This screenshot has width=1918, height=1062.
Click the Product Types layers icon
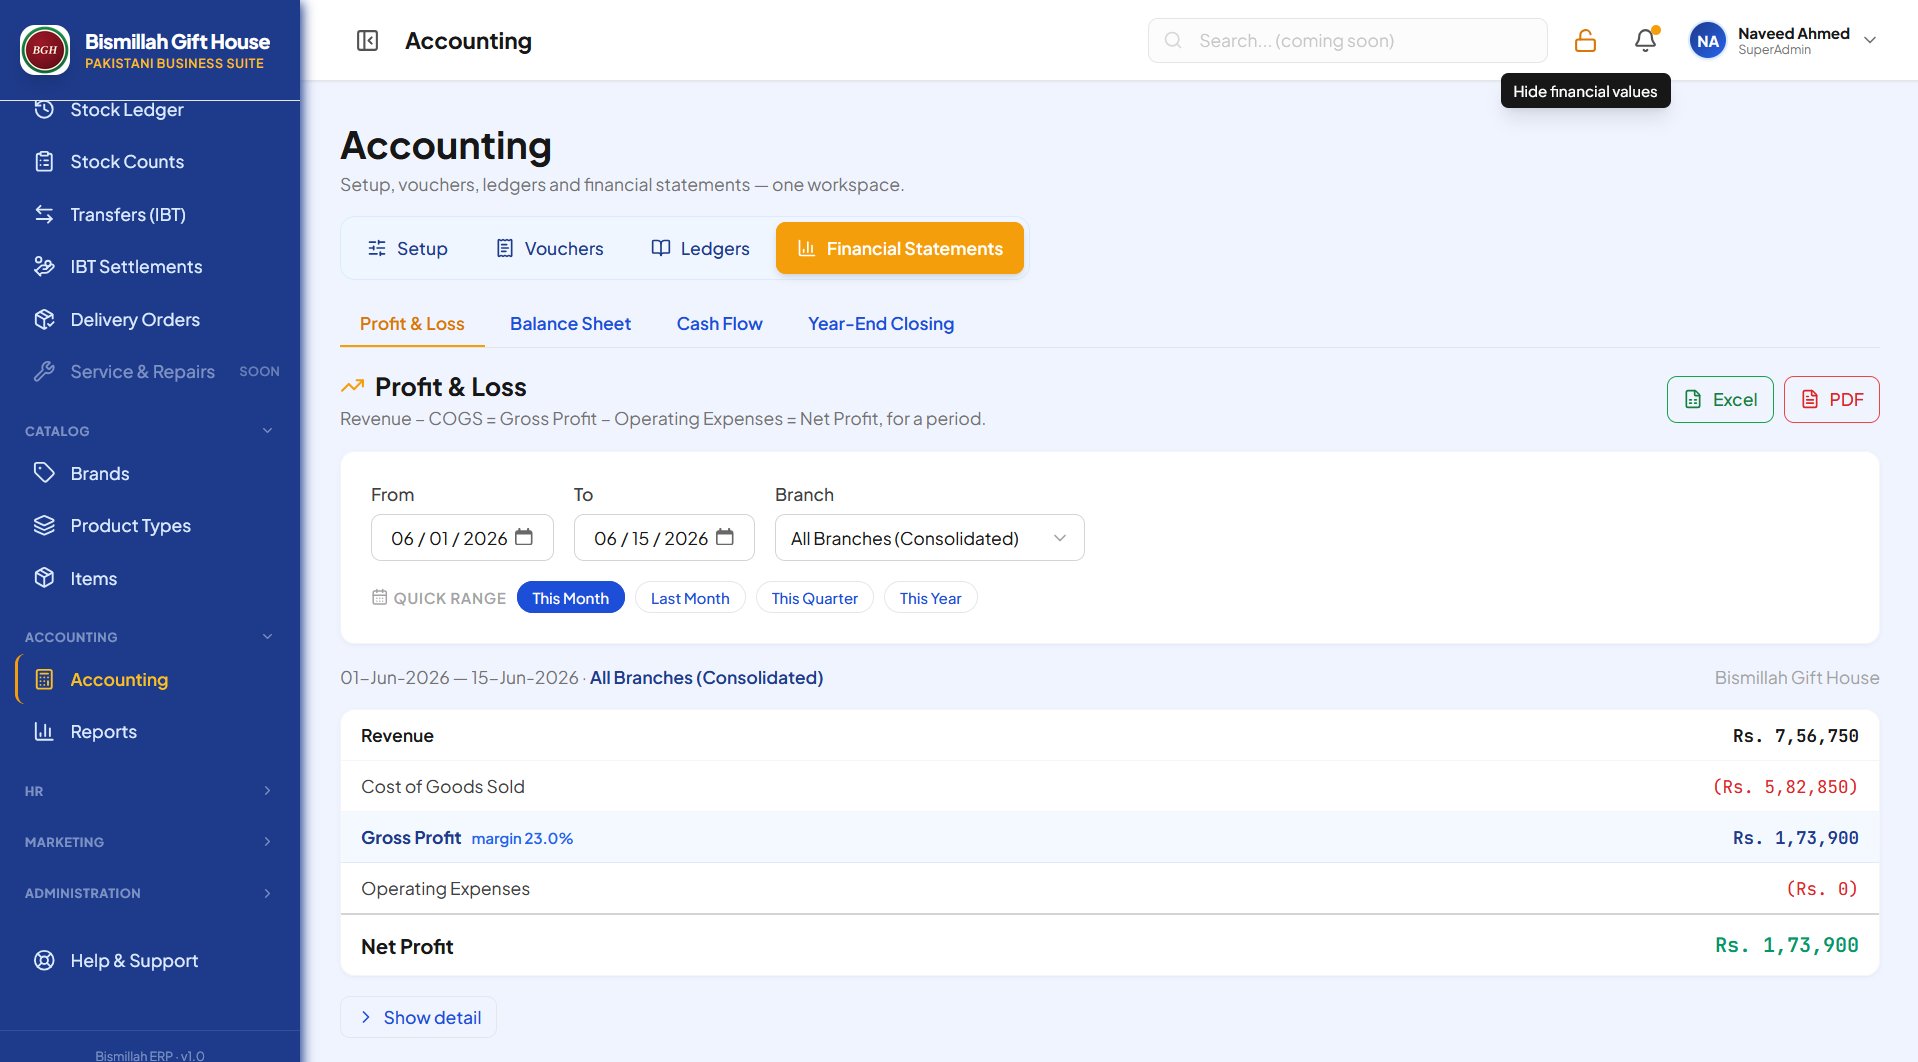coord(44,526)
